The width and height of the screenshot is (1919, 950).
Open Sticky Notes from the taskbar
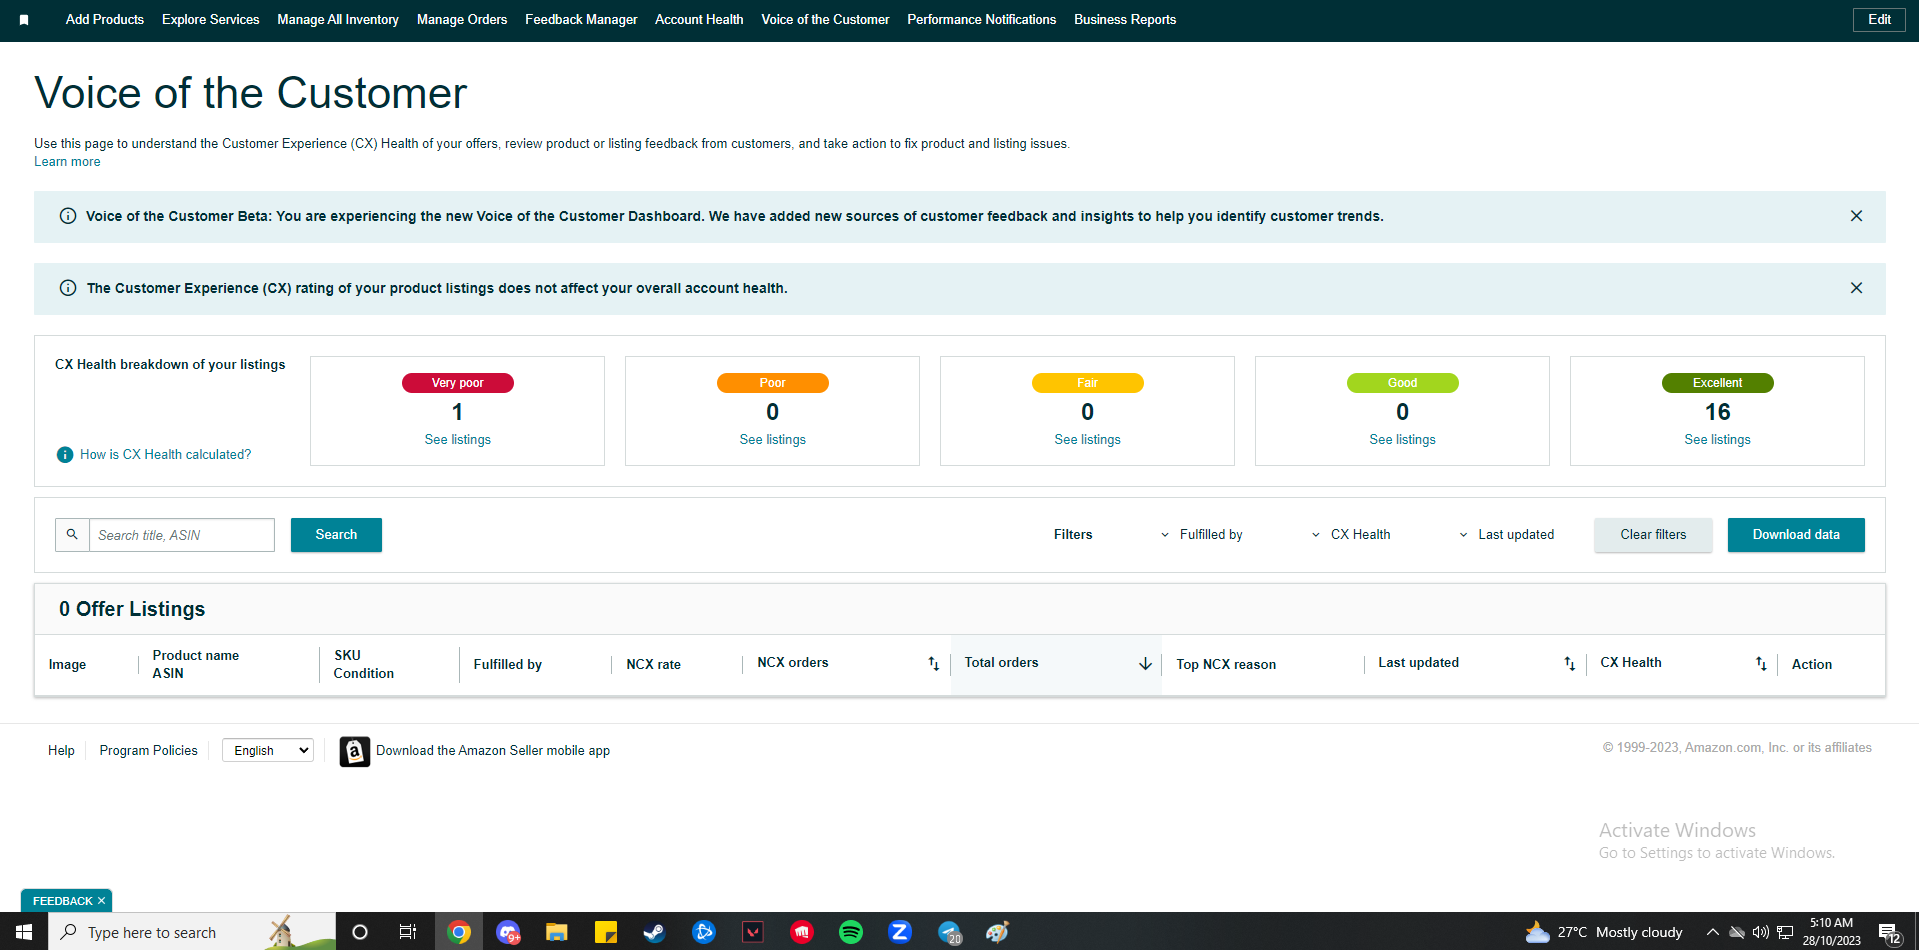[606, 932]
